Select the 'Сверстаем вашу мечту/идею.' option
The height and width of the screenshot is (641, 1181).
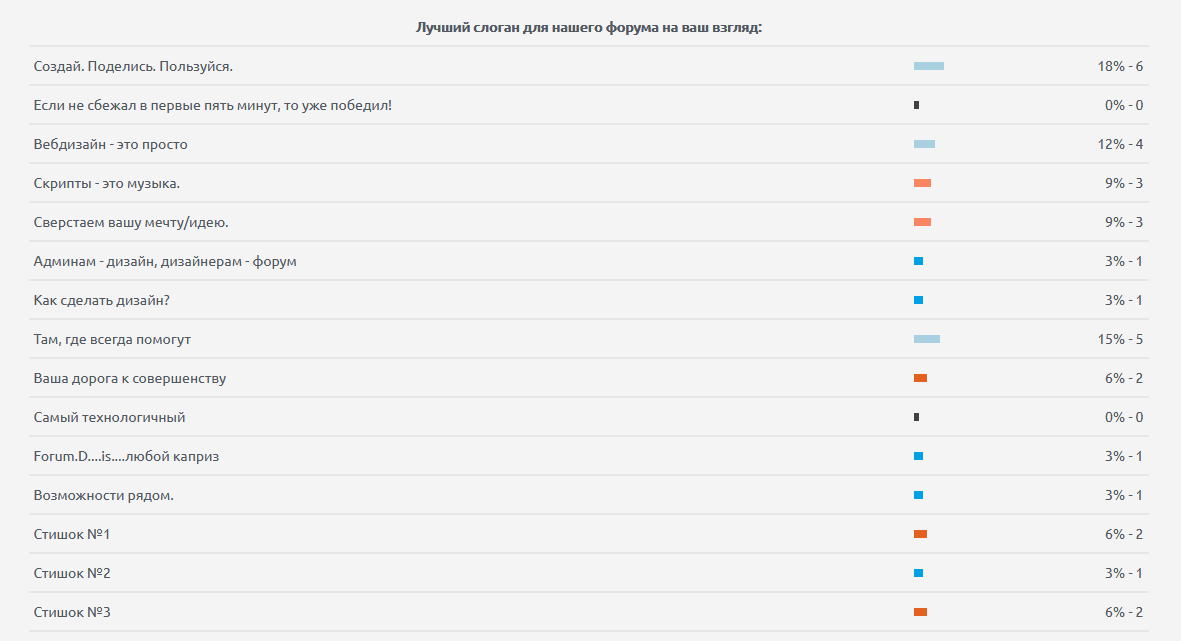138,222
